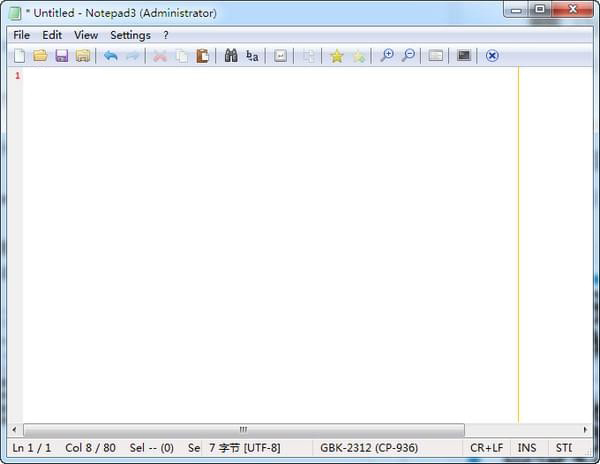The height and width of the screenshot is (464, 600).
Task: Minimize the Notepad3 window
Action: pos(516,10)
